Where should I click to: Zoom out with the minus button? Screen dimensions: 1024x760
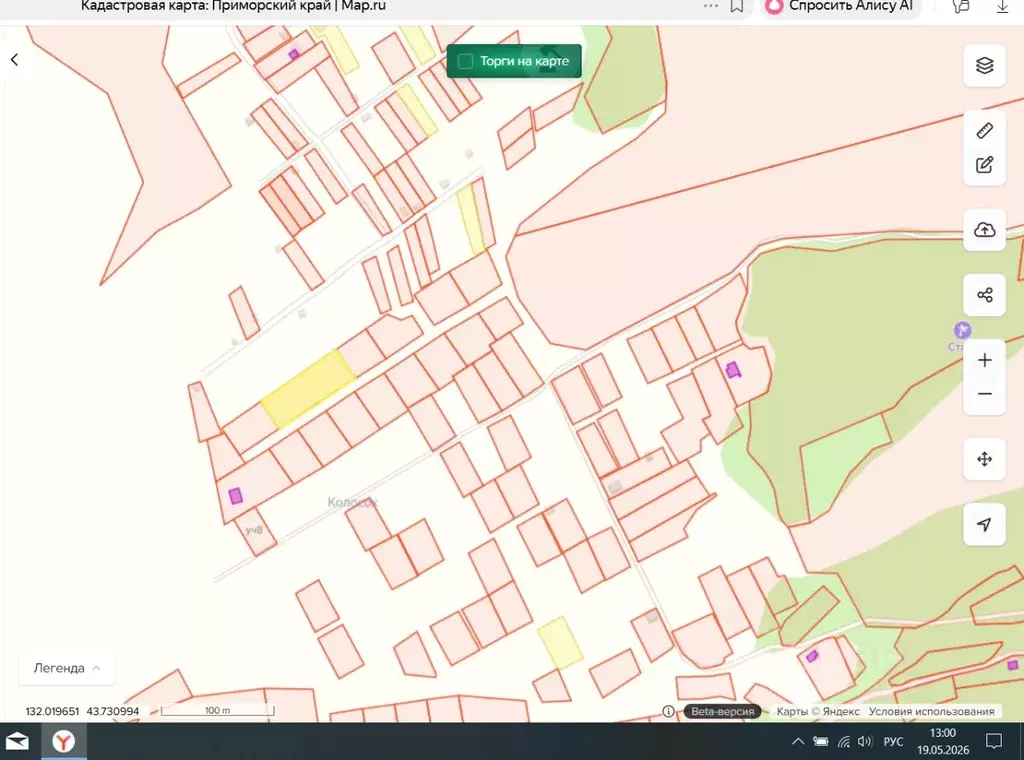point(984,394)
